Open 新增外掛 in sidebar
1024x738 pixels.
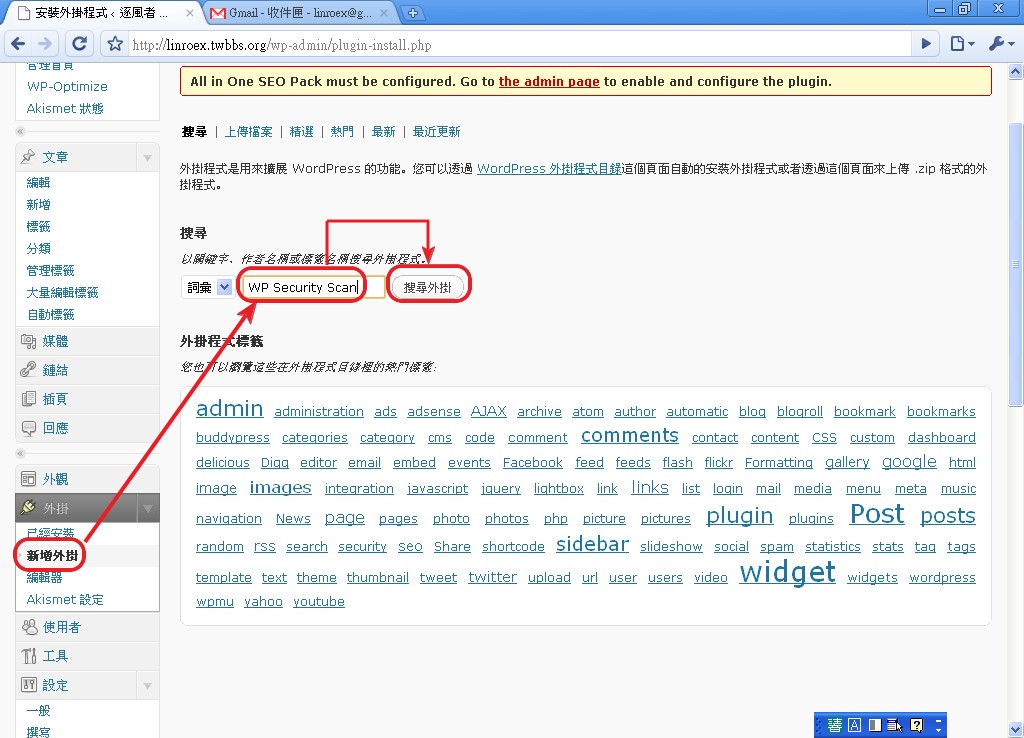click(x=52, y=555)
